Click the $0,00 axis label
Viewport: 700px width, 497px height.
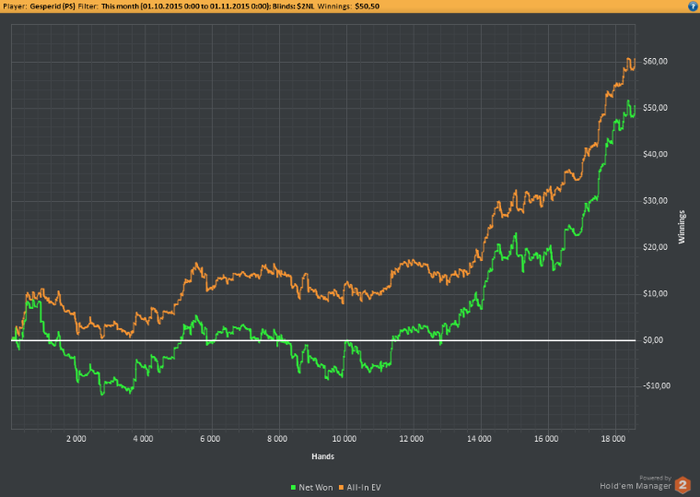click(653, 340)
